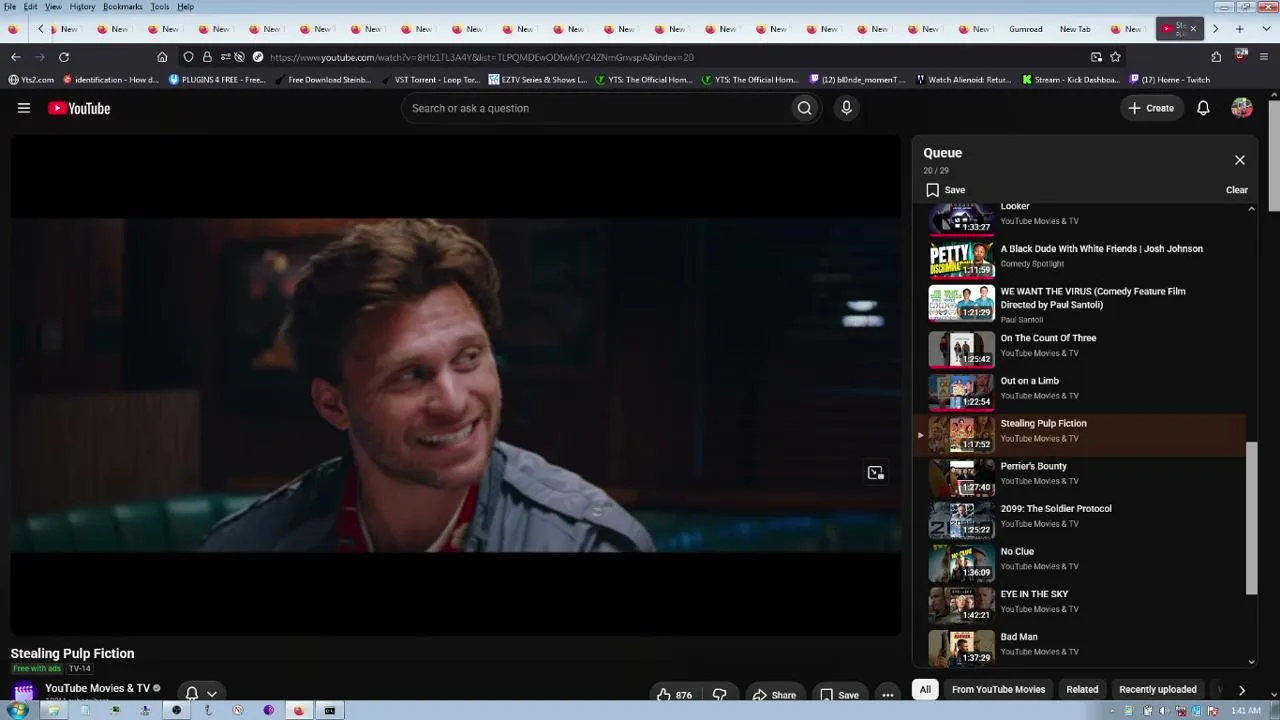Click Stealing Pulp Fiction queue entry

pyautogui.click(x=1082, y=434)
